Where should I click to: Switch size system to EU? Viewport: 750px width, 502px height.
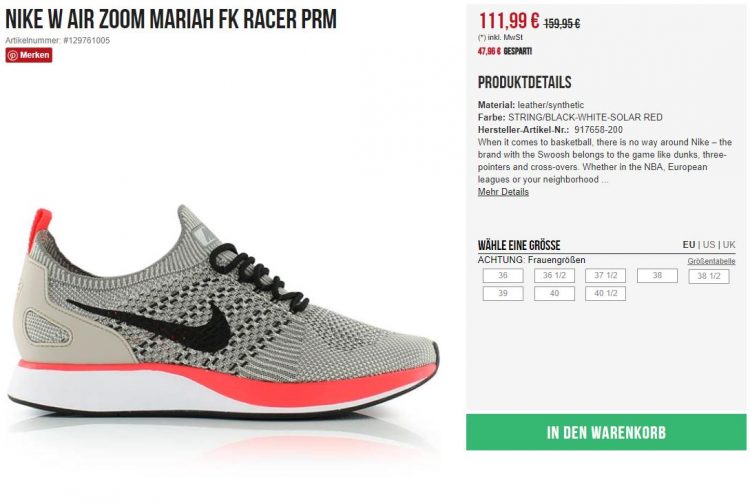coord(689,245)
